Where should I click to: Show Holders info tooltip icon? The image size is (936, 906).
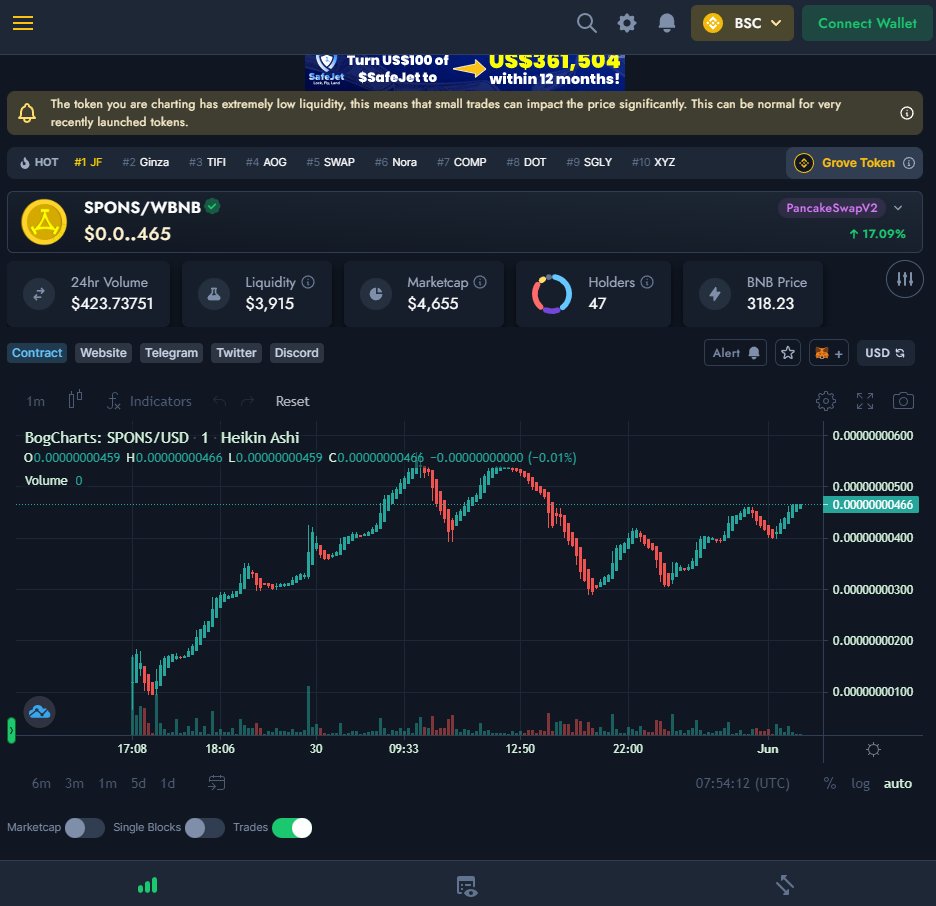(646, 282)
